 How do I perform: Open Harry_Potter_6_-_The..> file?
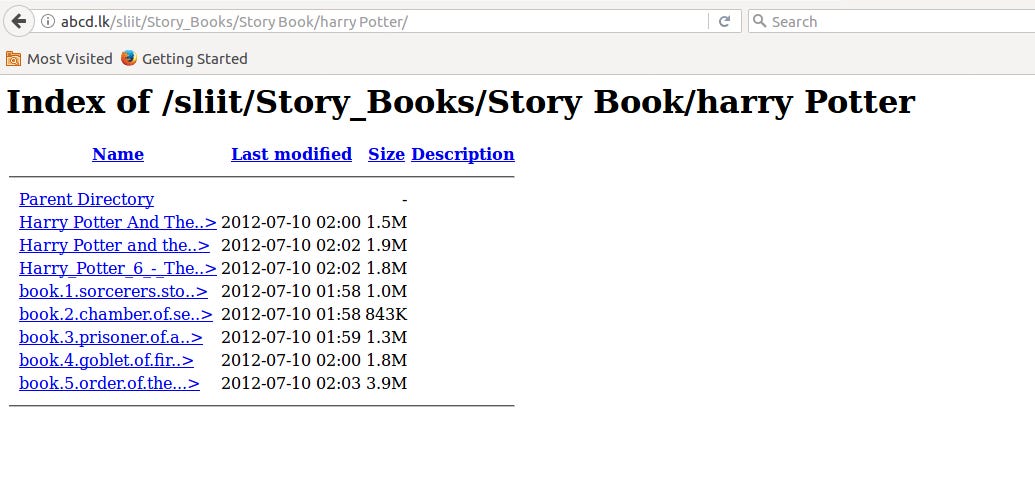pos(118,269)
